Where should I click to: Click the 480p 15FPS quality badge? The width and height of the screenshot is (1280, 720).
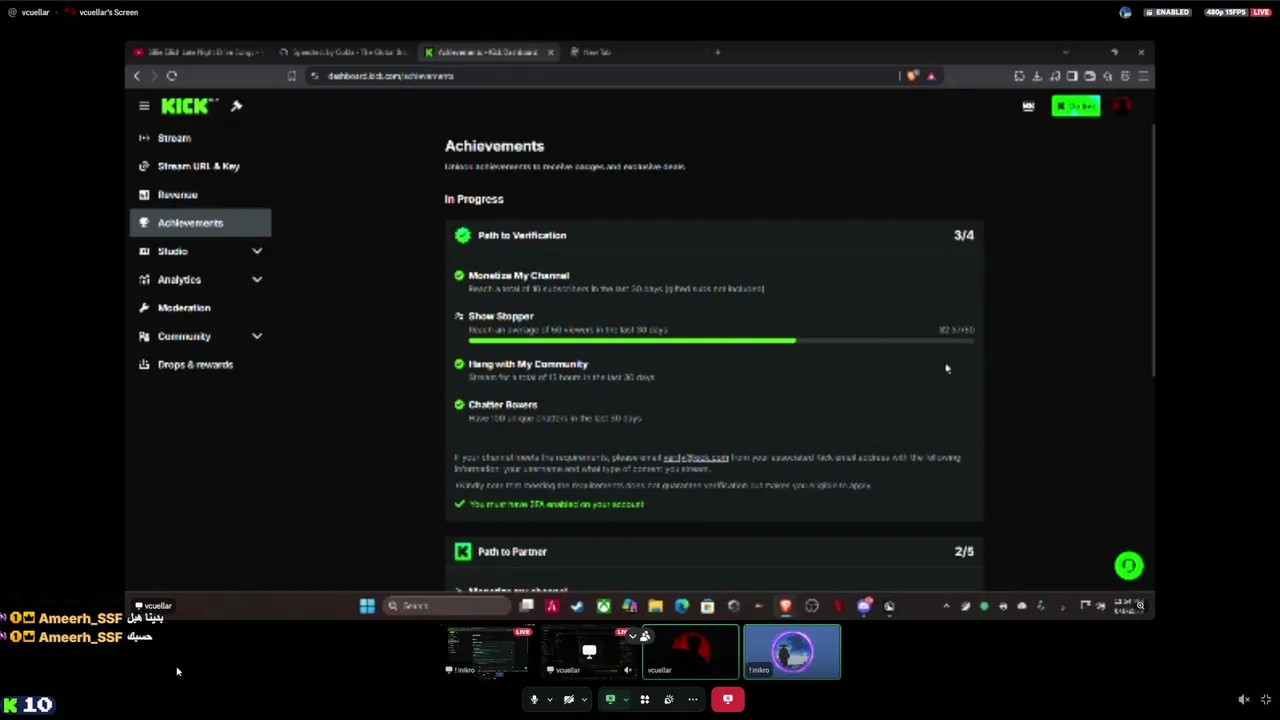coord(1225,12)
